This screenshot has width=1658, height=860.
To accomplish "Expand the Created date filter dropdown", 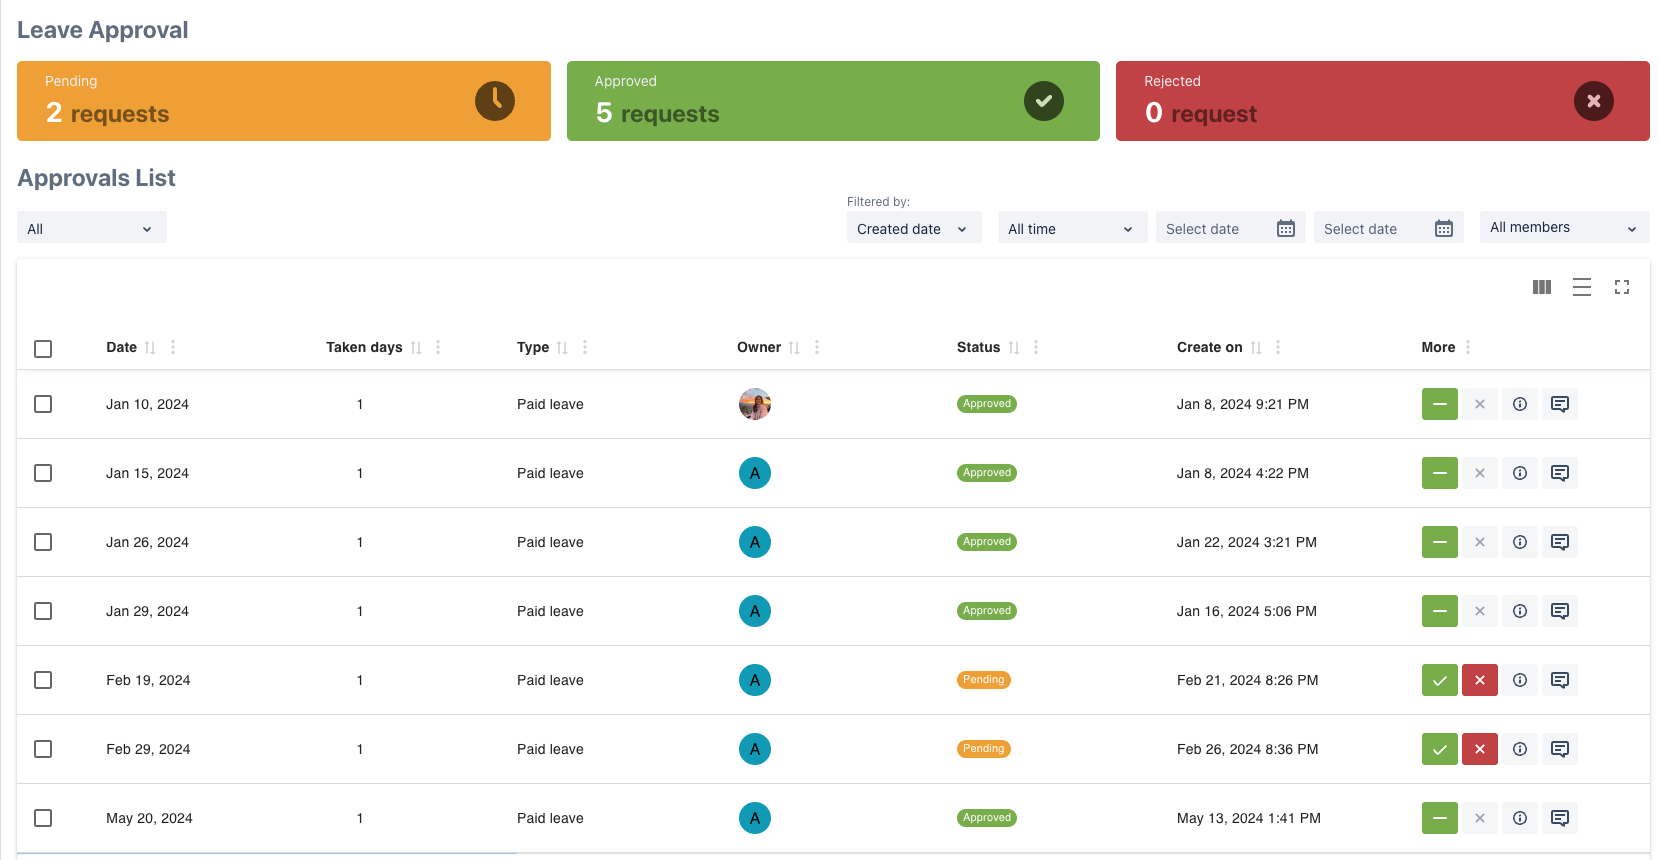I will pos(913,229).
